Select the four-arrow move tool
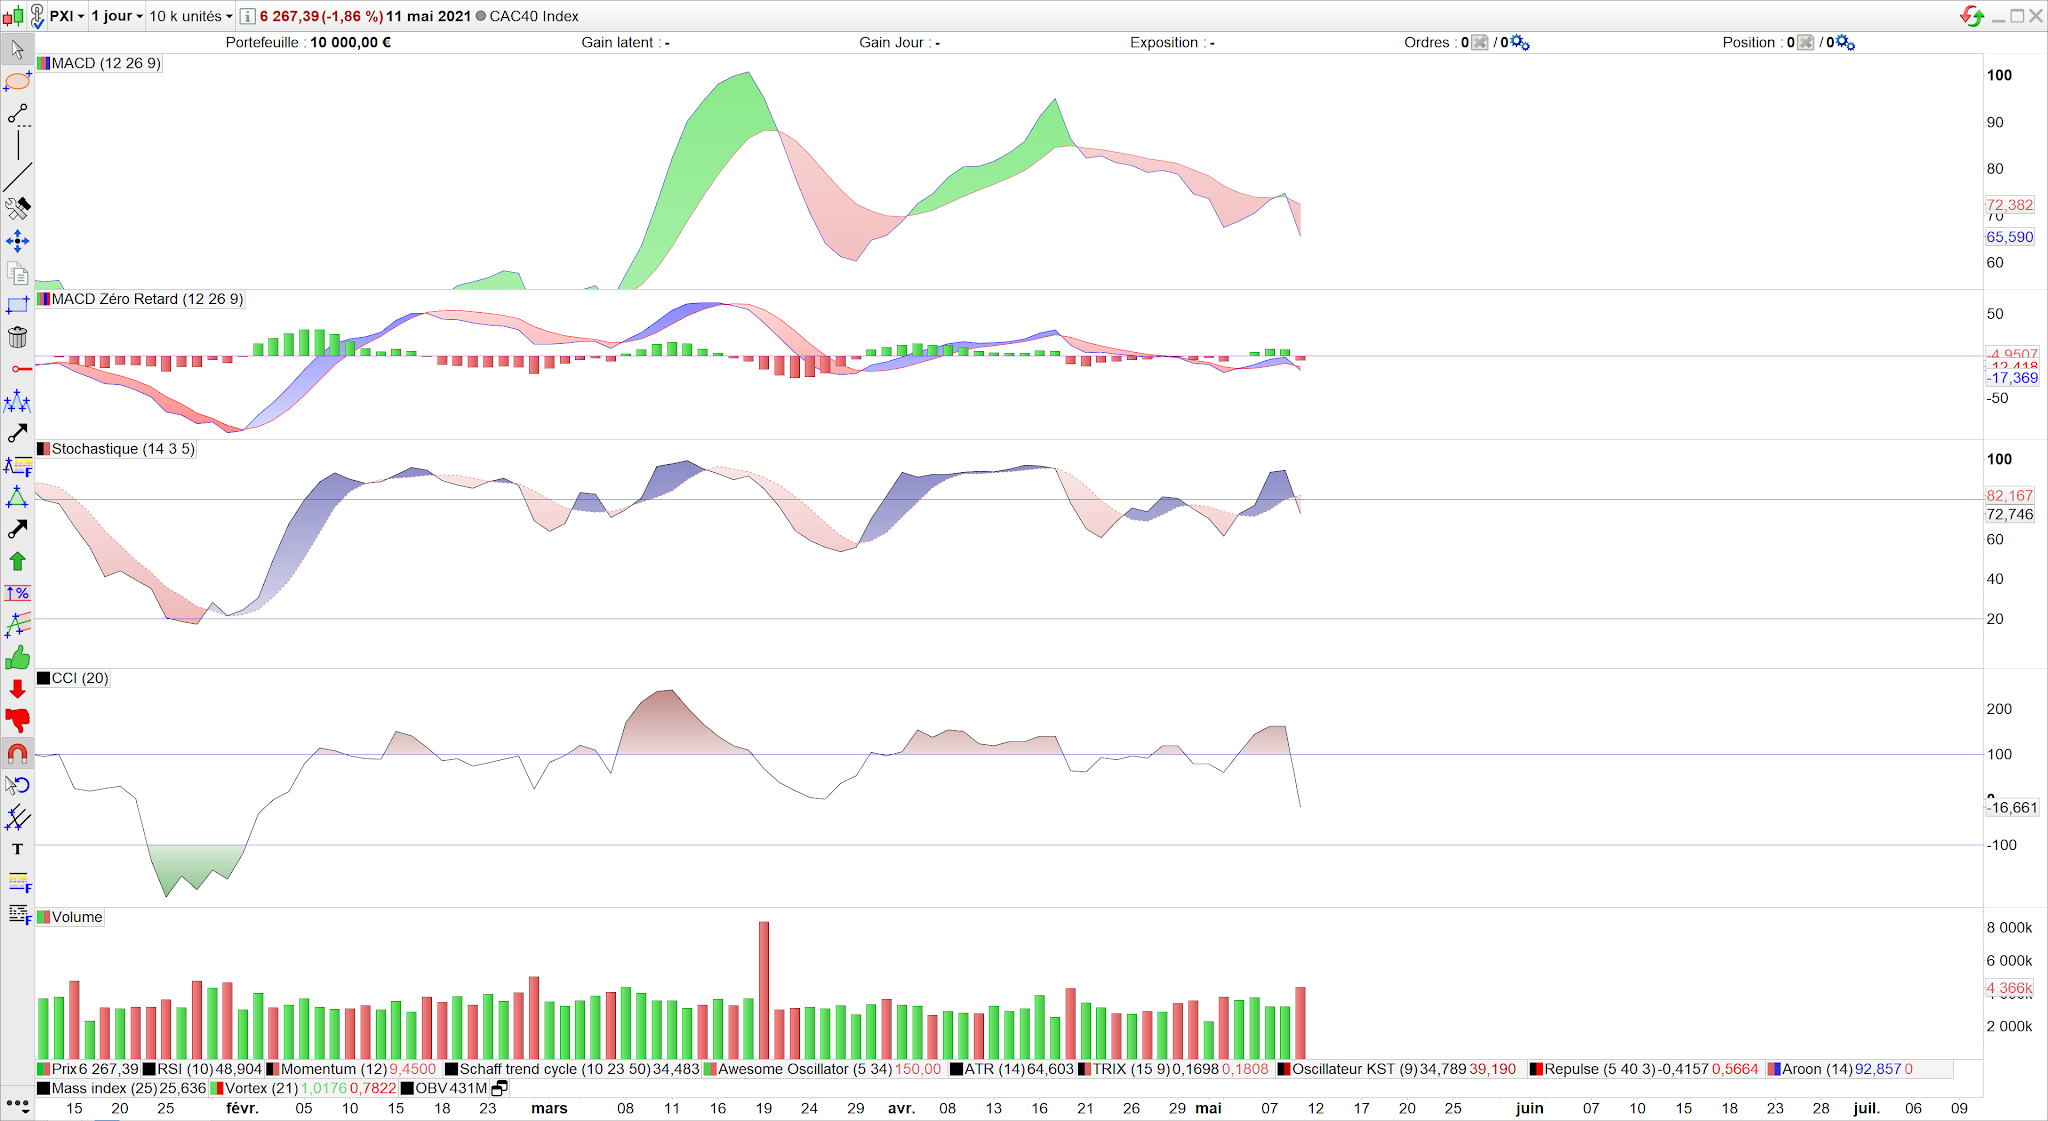Image resolution: width=2048 pixels, height=1121 pixels. [17, 241]
